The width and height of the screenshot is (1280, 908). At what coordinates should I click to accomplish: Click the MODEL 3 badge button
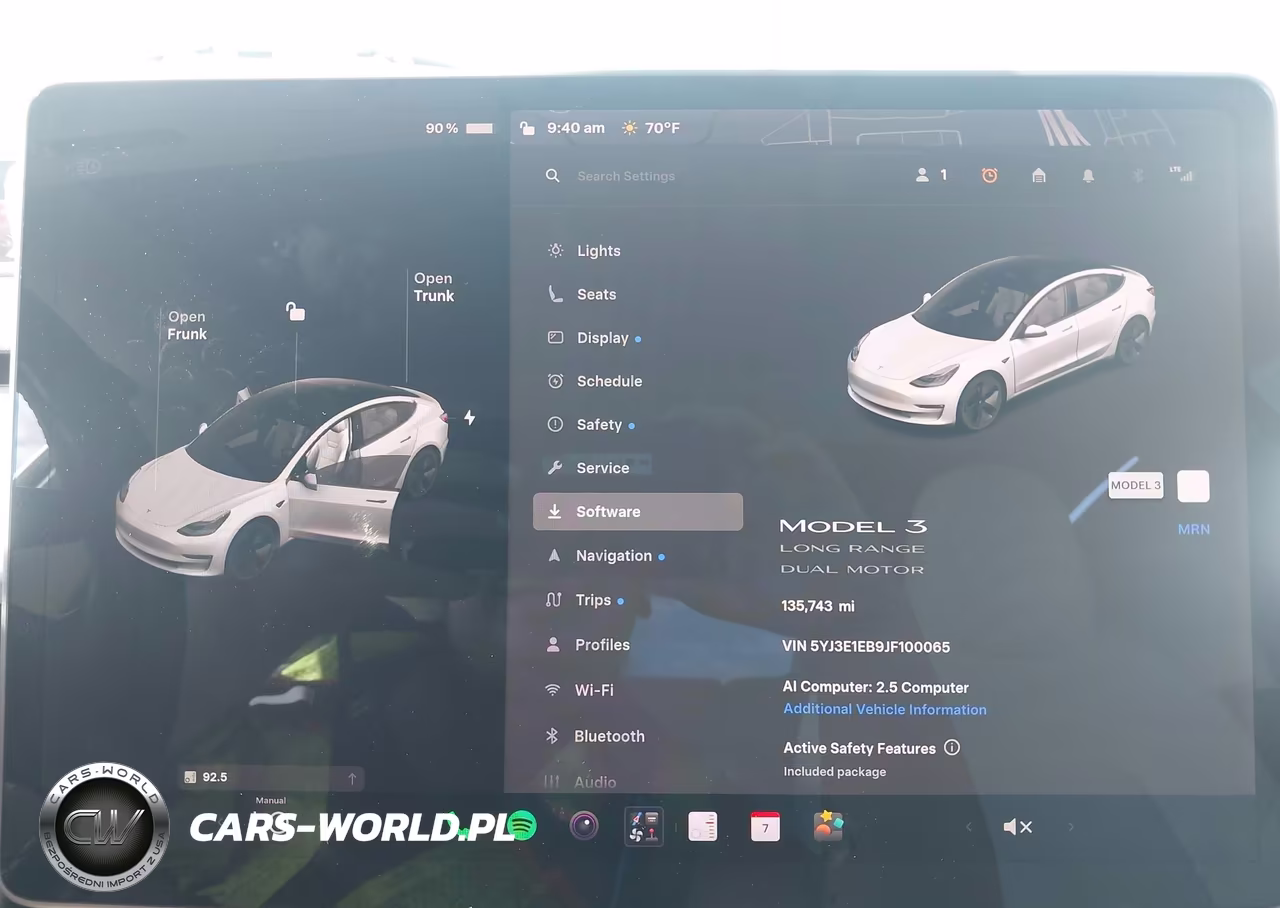point(1136,485)
